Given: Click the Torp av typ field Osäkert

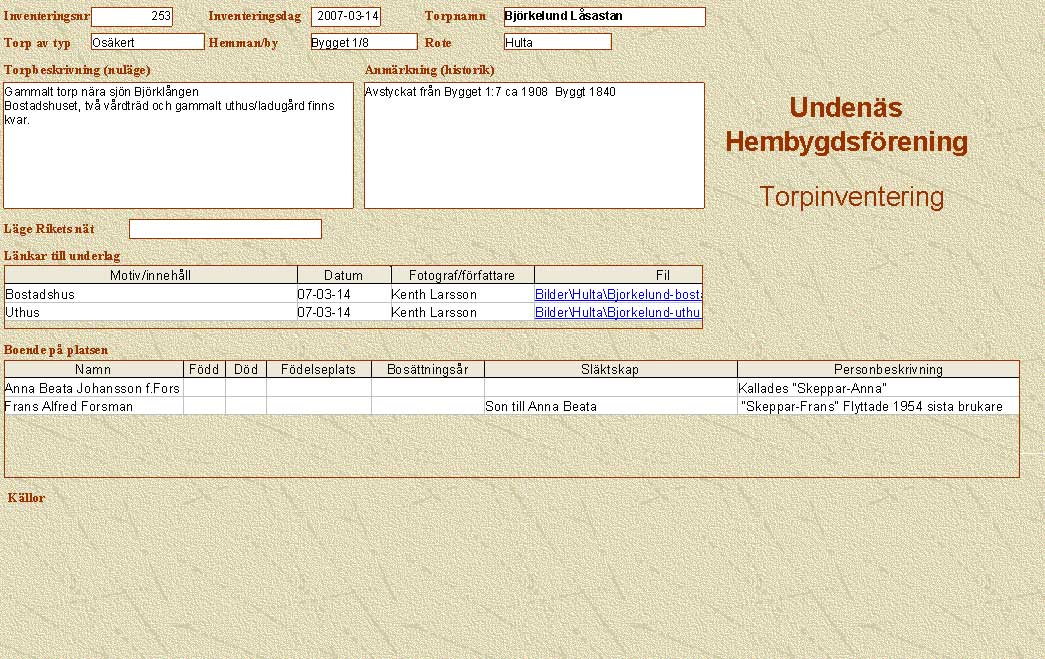Looking at the screenshot, I should tap(147, 42).
